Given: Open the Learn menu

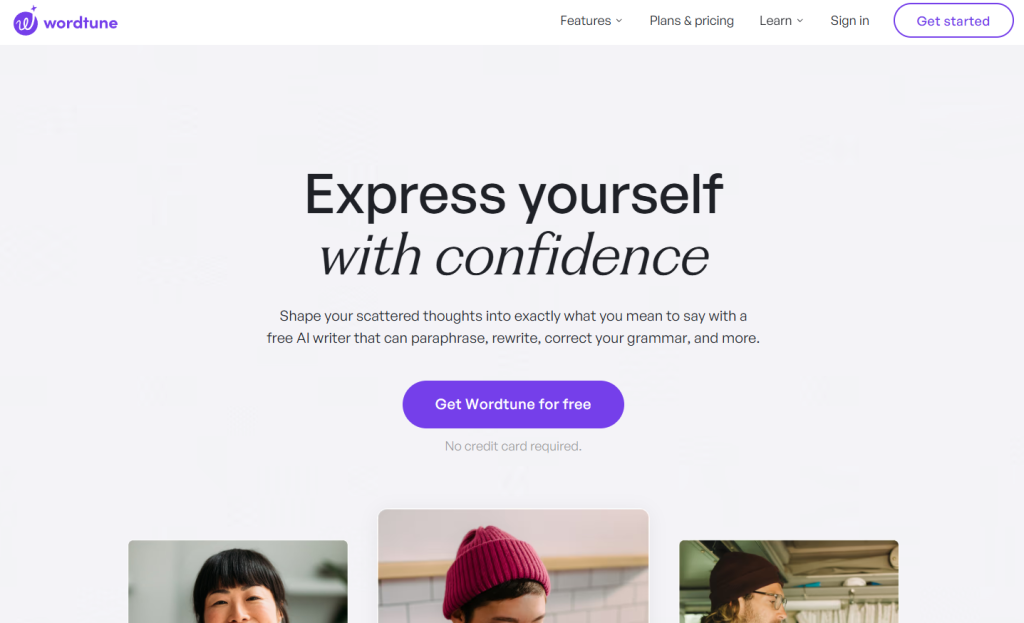Looking at the screenshot, I should coord(781,21).
